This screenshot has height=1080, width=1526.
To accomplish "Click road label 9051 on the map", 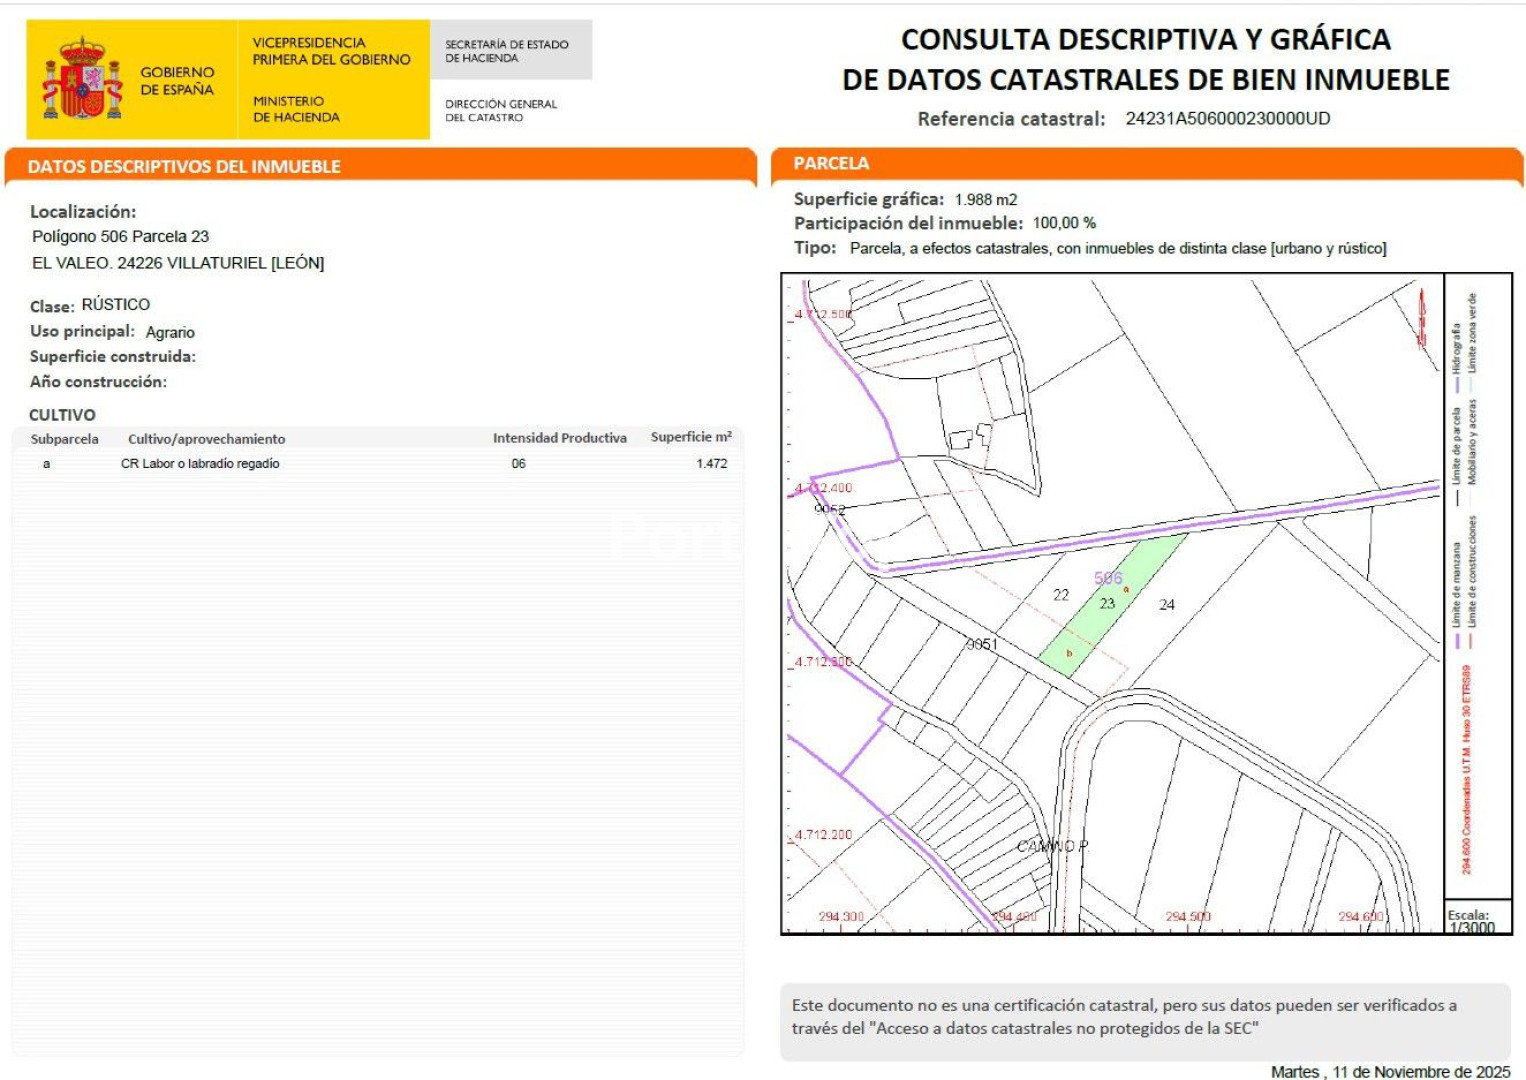I will click(x=981, y=644).
